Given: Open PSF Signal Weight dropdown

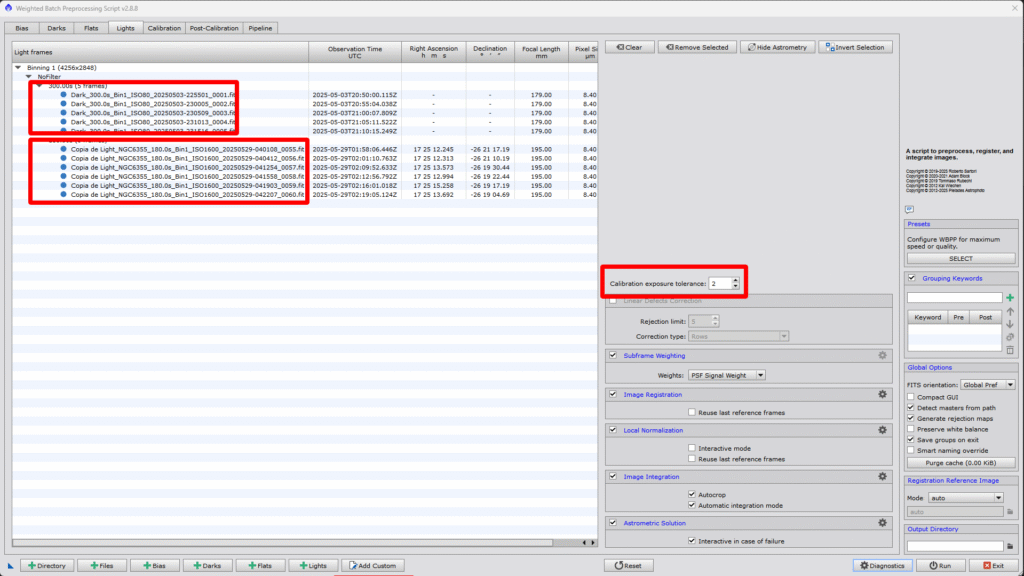Looking at the screenshot, I should click(726, 375).
